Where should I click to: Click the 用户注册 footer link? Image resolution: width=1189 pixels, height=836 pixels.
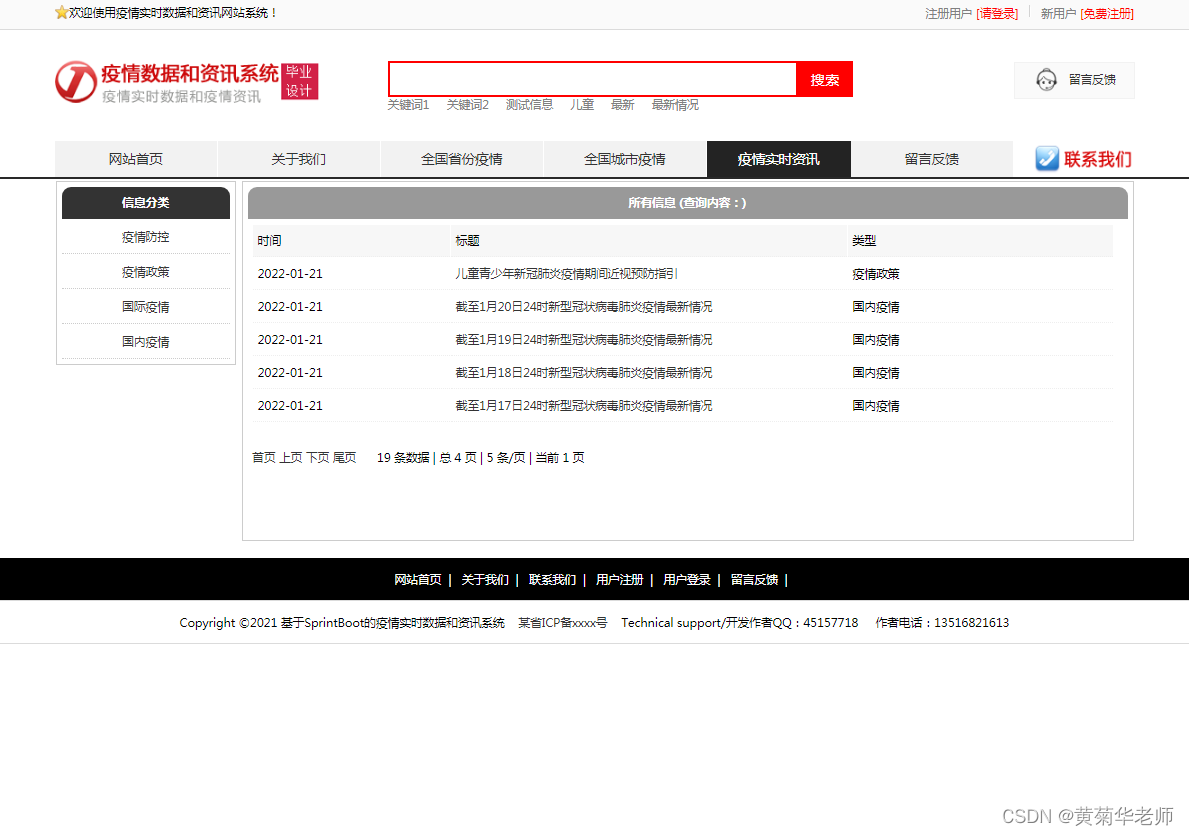[620, 579]
